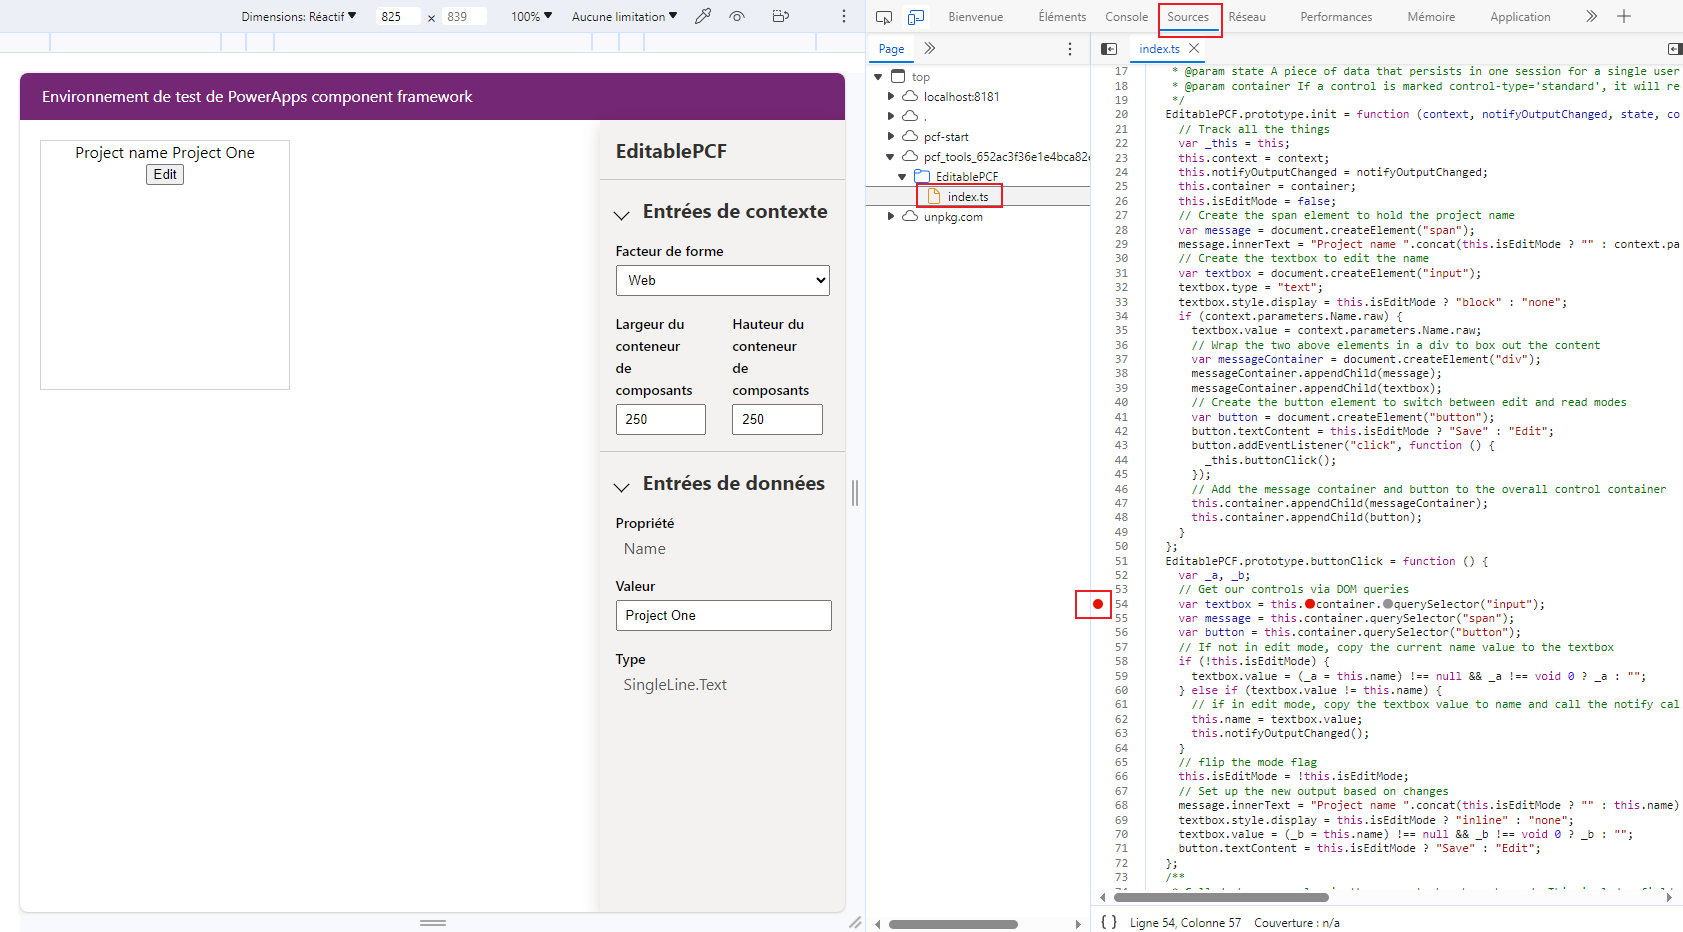Click the rotate device screen icon
The image size is (1683, 932).
[781, 16]
